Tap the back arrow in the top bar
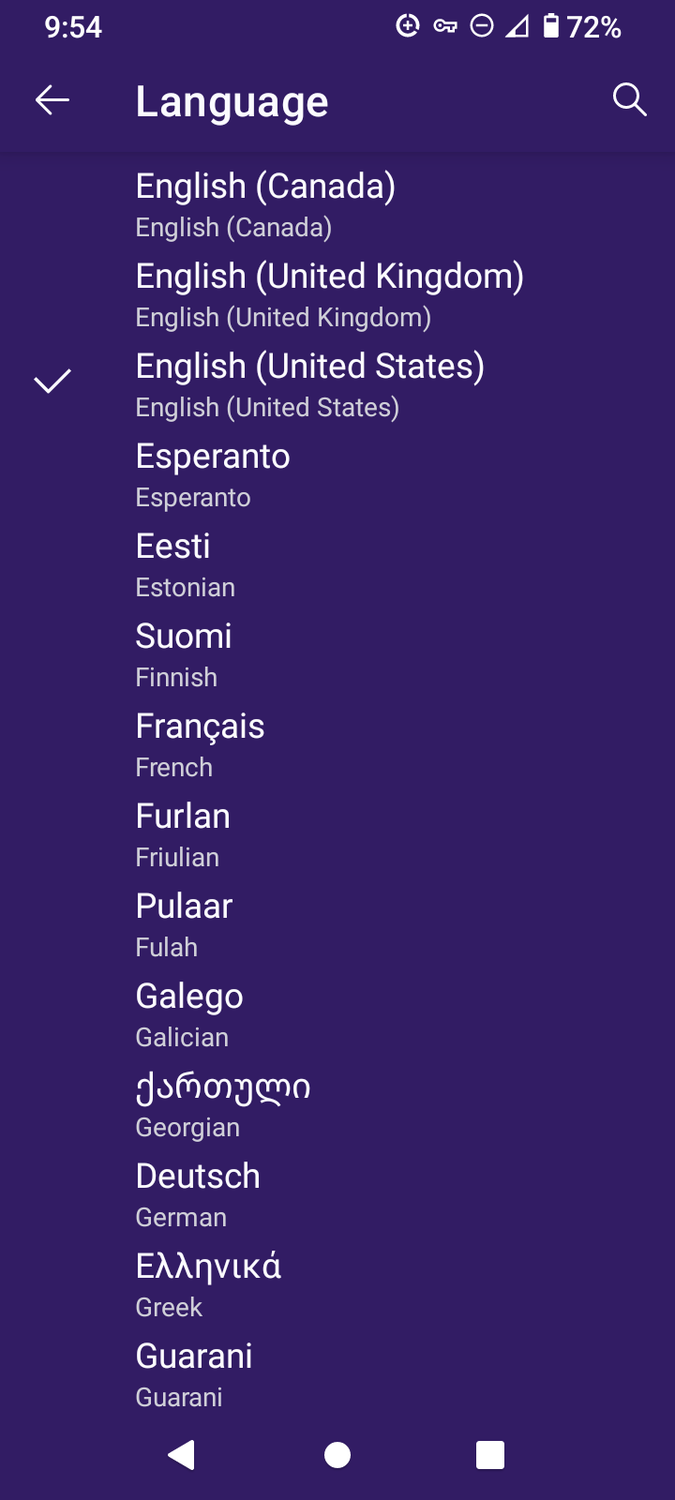The width and height of the screenshot is (675, 1500). tap(52, 99)
